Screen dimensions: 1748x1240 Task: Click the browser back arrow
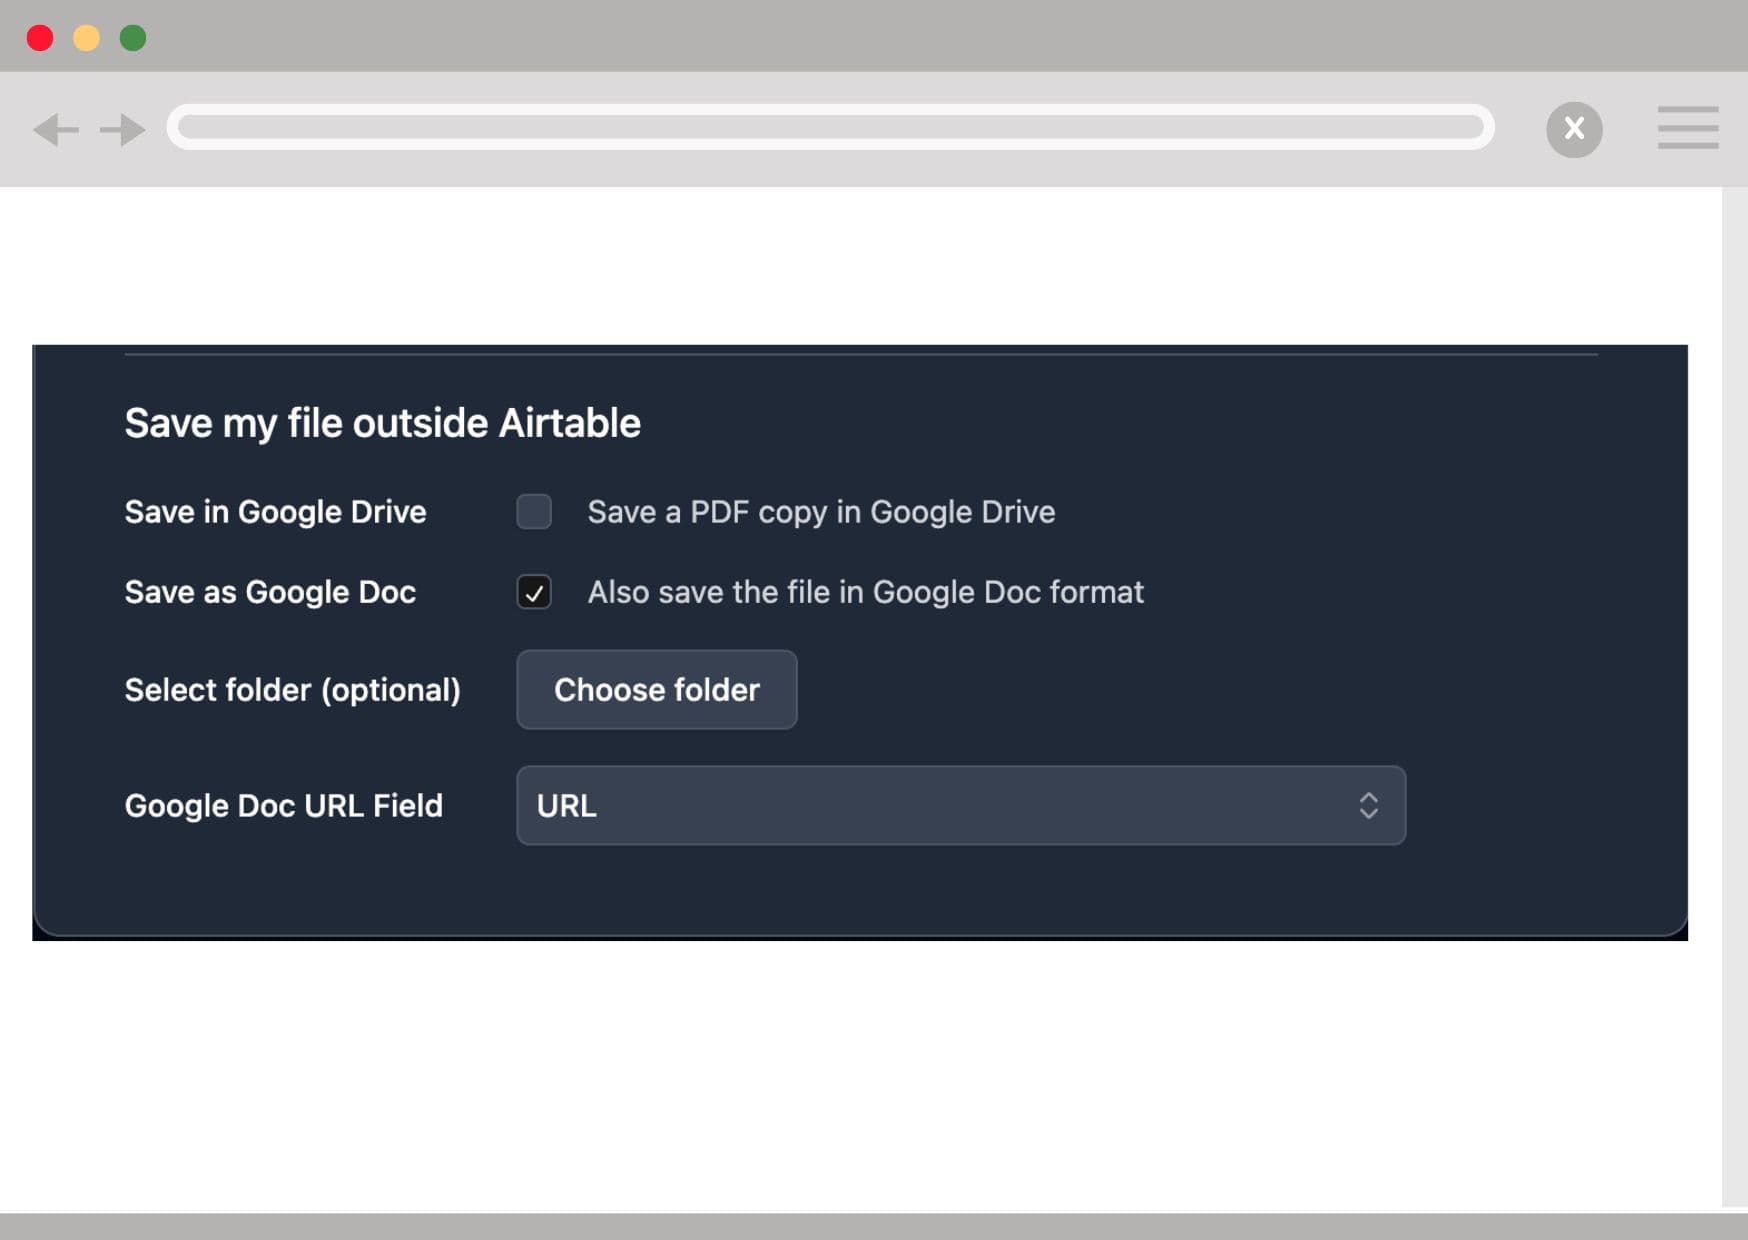56,129
